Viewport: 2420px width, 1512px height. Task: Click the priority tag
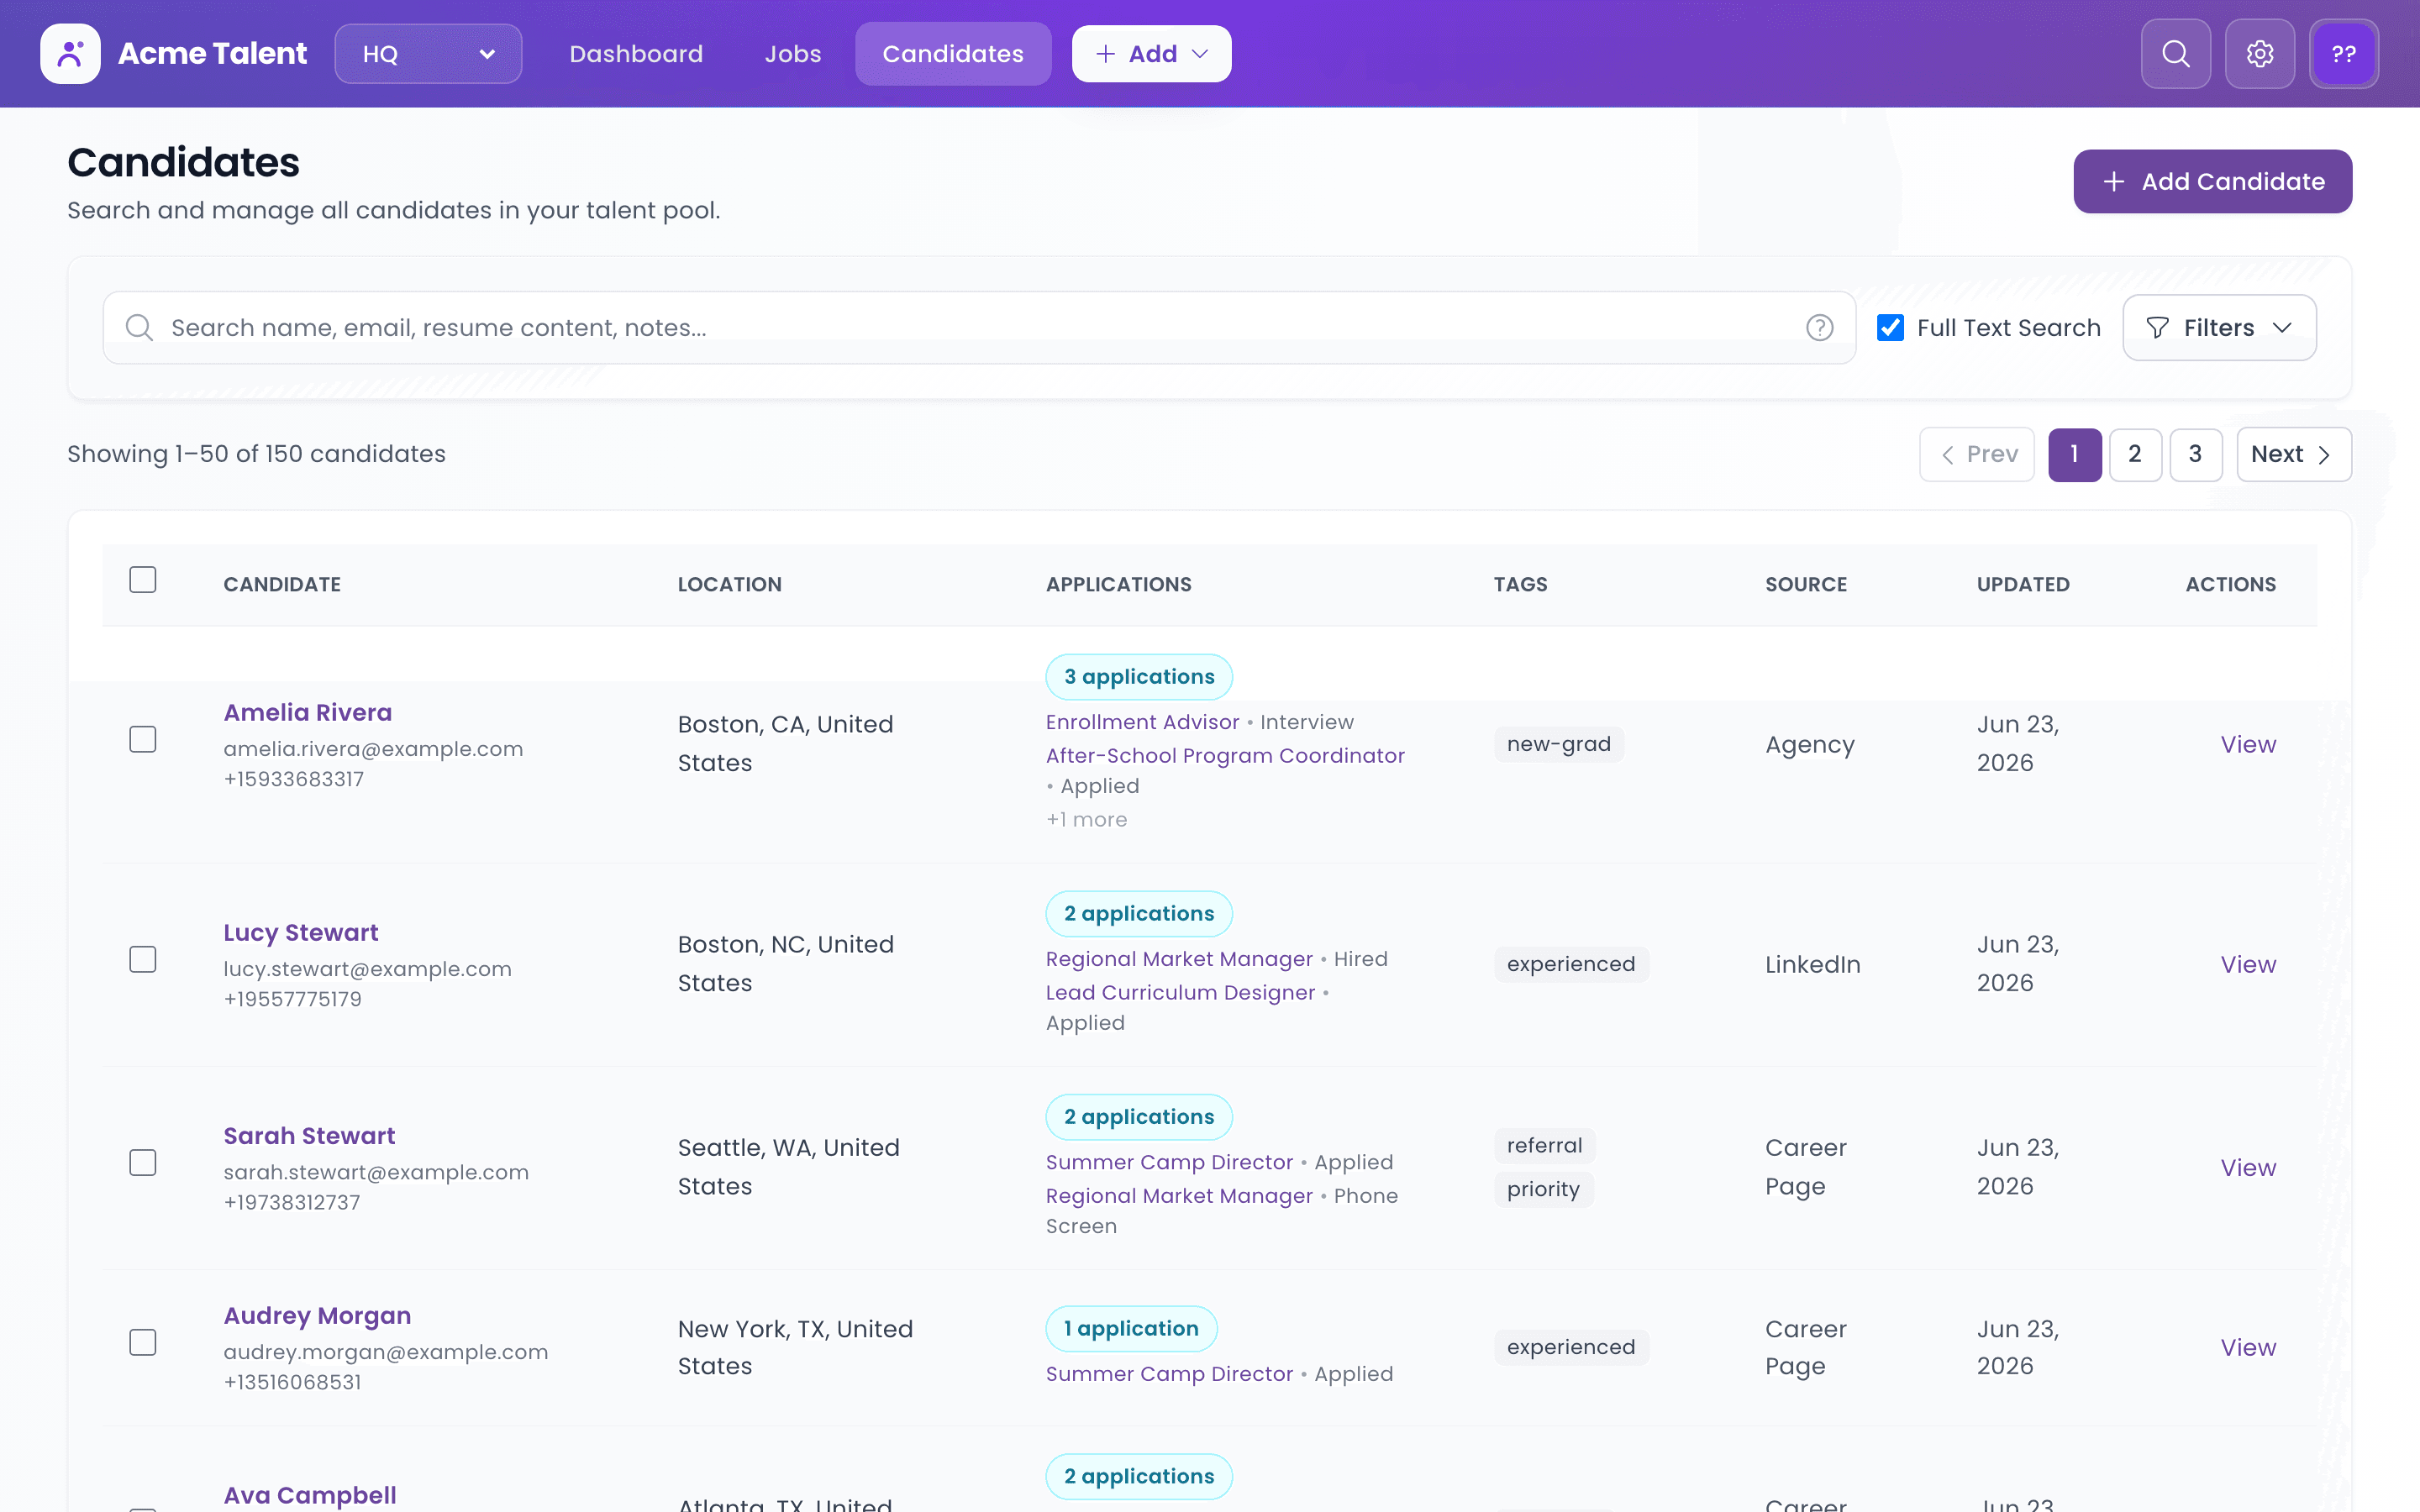coord(1543,1190)
